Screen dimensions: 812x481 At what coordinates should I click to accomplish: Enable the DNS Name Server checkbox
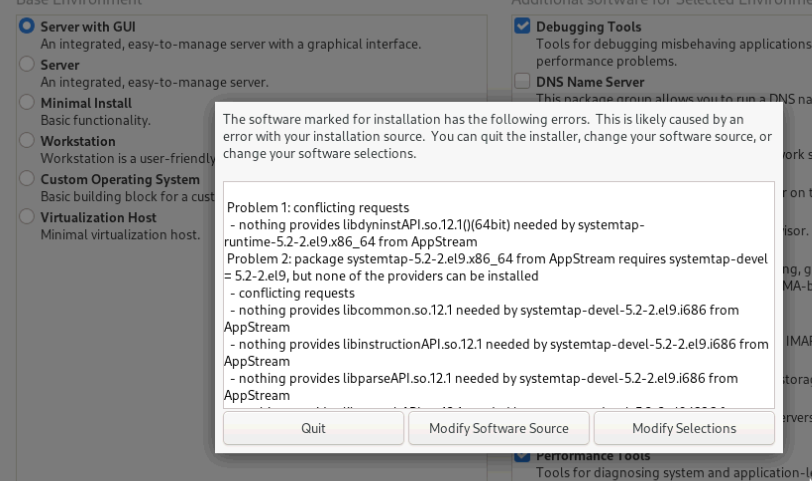click(x=522, y=81)
